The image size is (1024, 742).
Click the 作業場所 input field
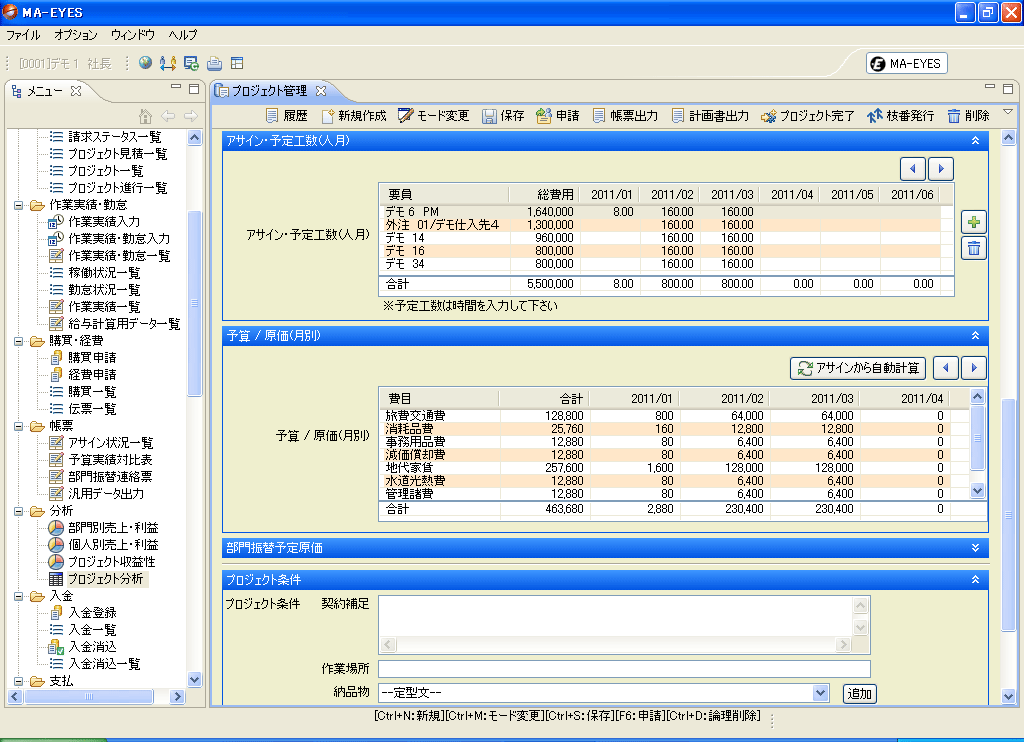(x=624, y=669)
